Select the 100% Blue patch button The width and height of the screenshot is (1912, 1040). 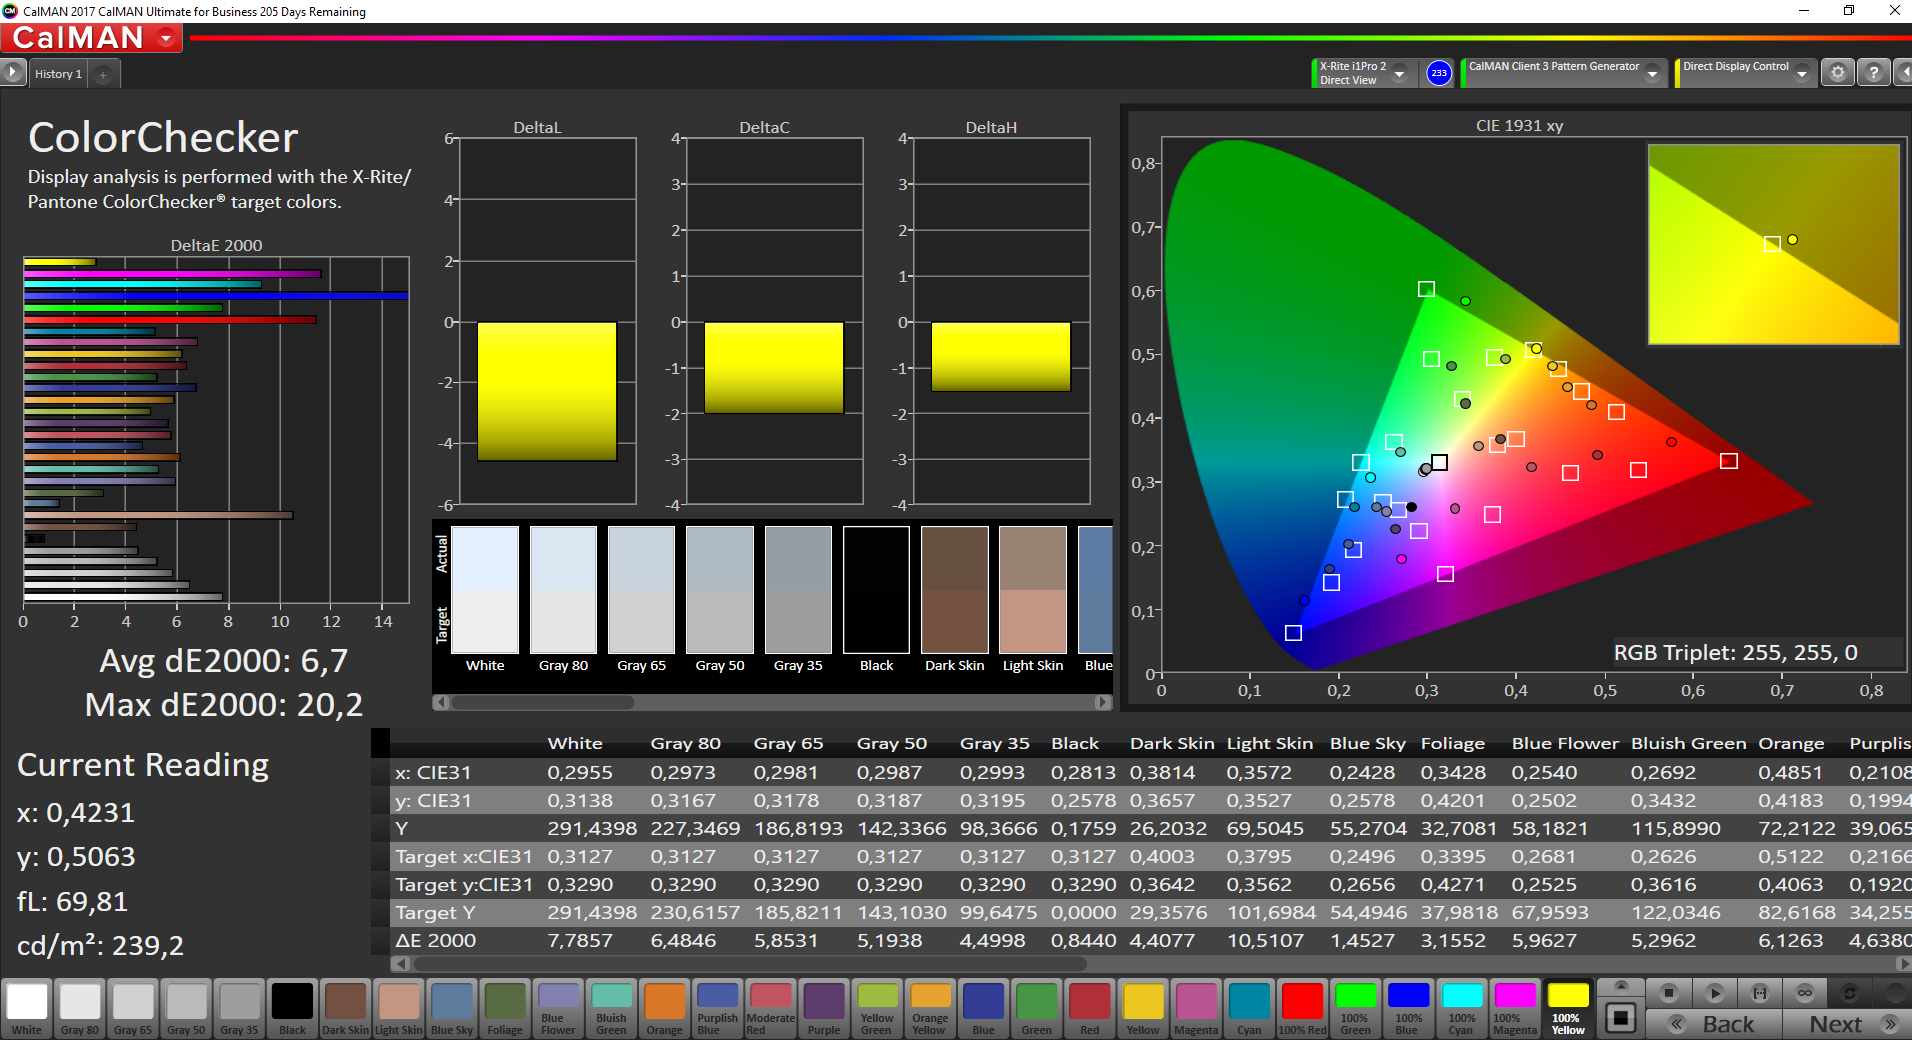[1408, 1008]
